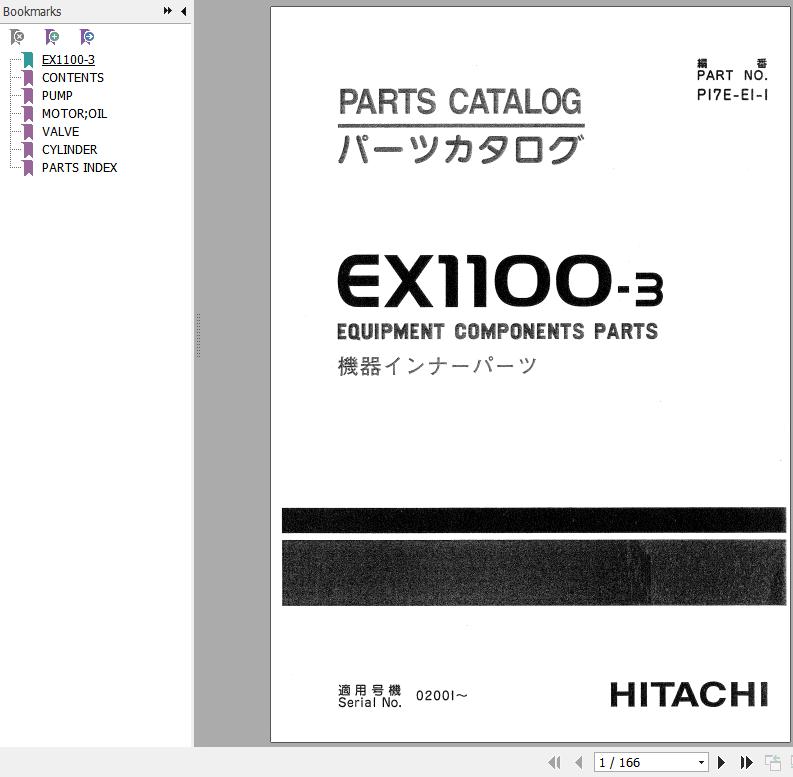Click the purple bookmark icon beside CONTENTS
793x777 pixels.
pos(28,78)
